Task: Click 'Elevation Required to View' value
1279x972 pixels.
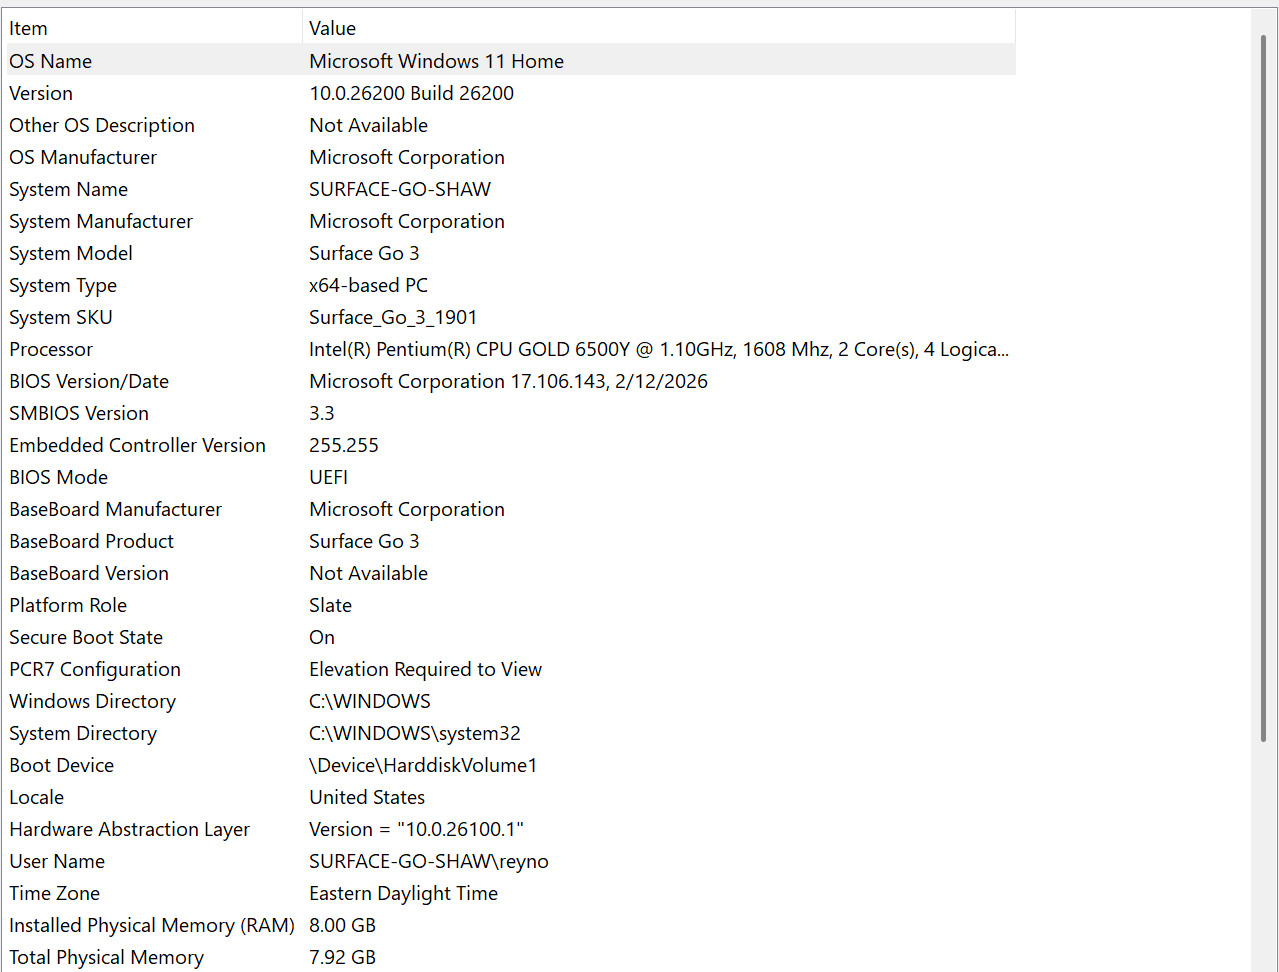Action: pyautogui.click(x=425, y=669)
